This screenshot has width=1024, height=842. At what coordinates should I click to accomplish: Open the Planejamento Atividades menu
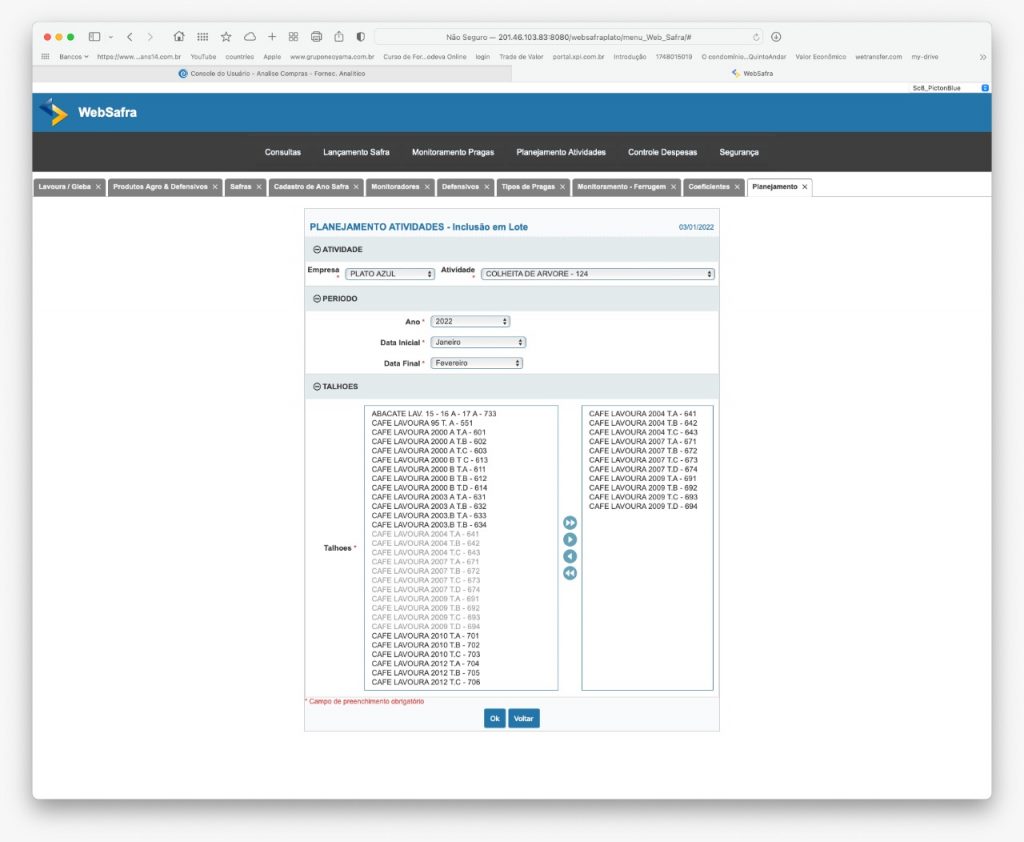pos(561,152)
